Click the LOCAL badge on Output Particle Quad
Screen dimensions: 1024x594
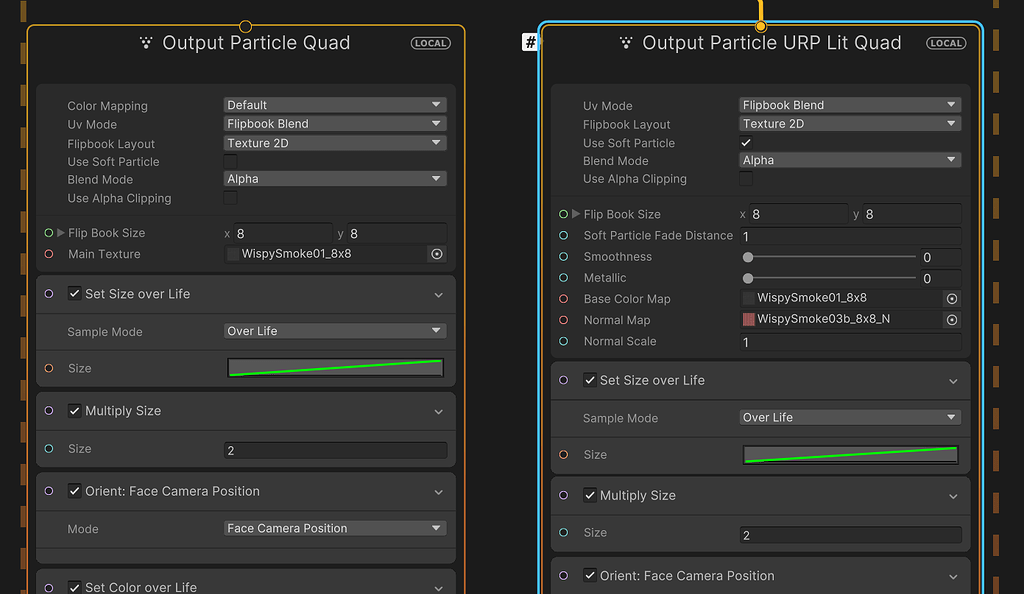coord(430,43)
